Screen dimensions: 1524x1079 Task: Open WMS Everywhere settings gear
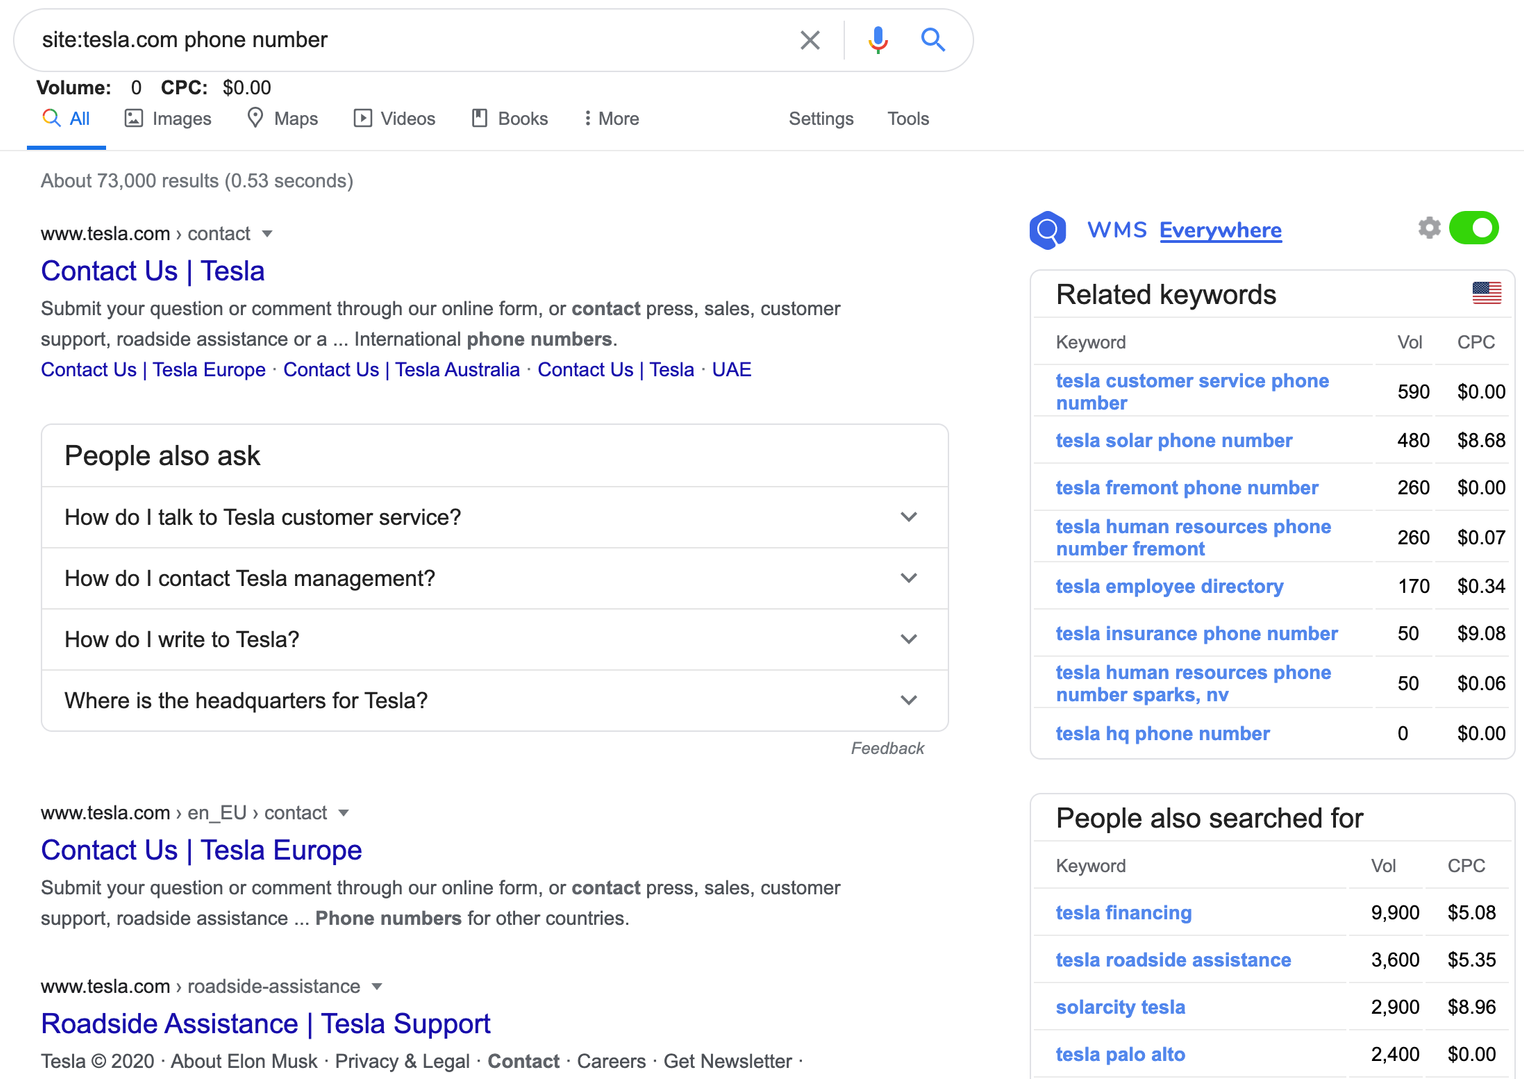[x=1429, y=228]
